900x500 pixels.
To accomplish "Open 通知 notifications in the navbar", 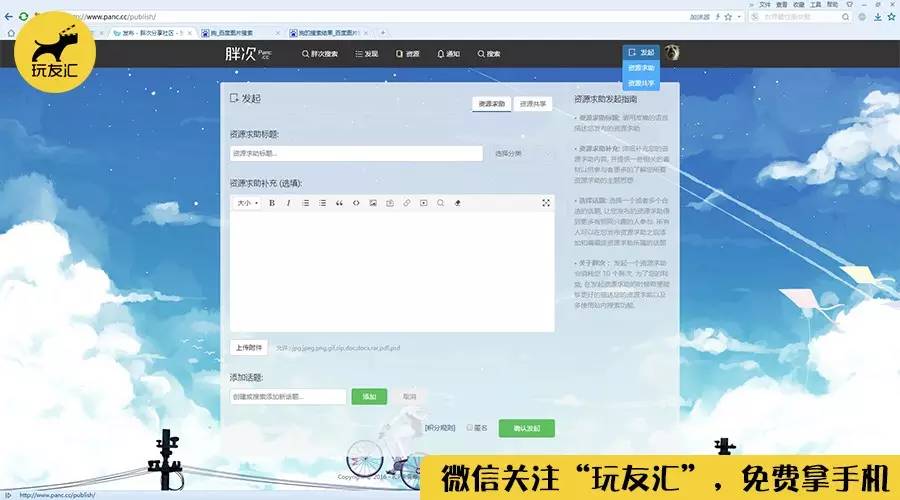I will [448, 54].
